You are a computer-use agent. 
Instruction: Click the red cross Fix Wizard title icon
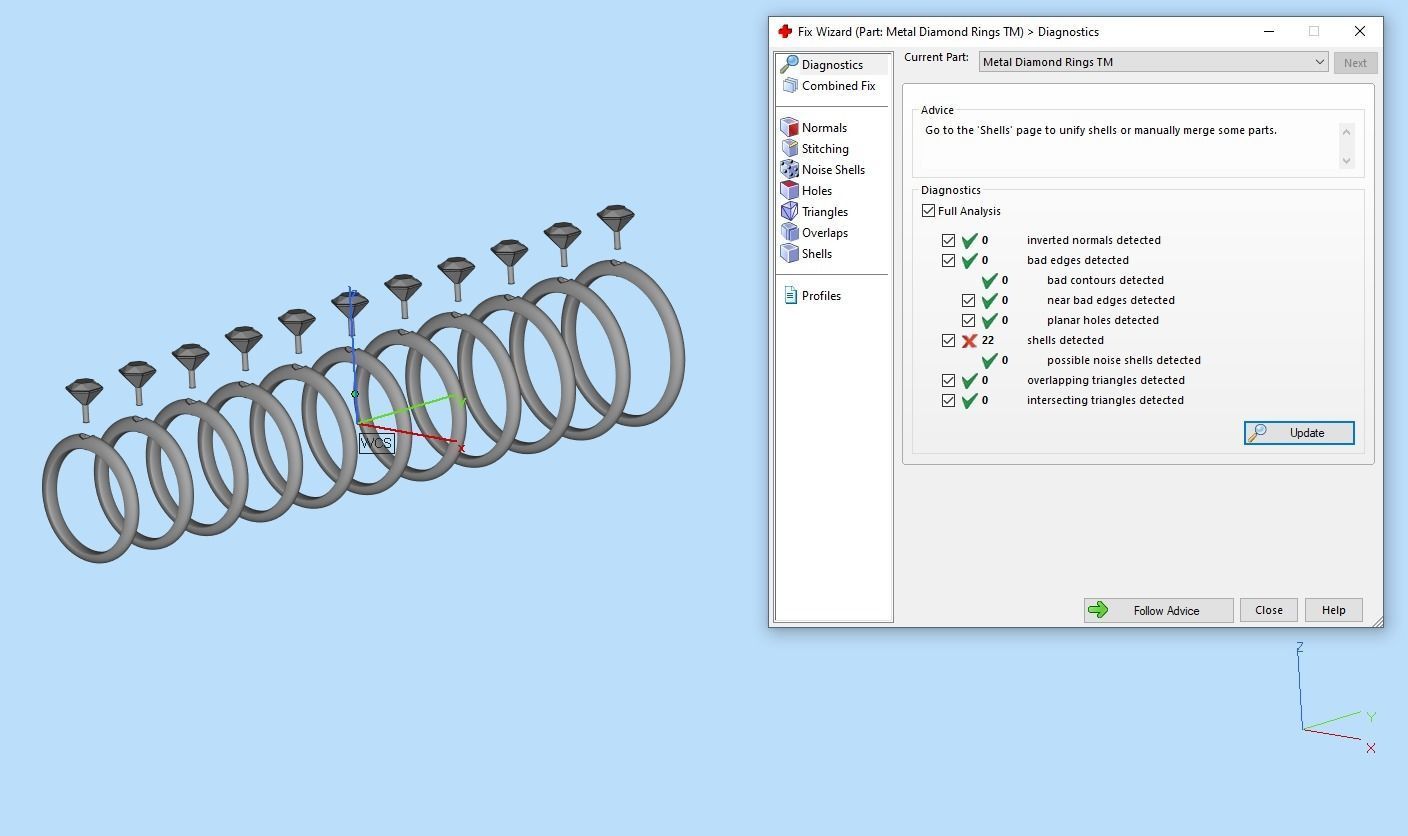[x=785, y=32]
